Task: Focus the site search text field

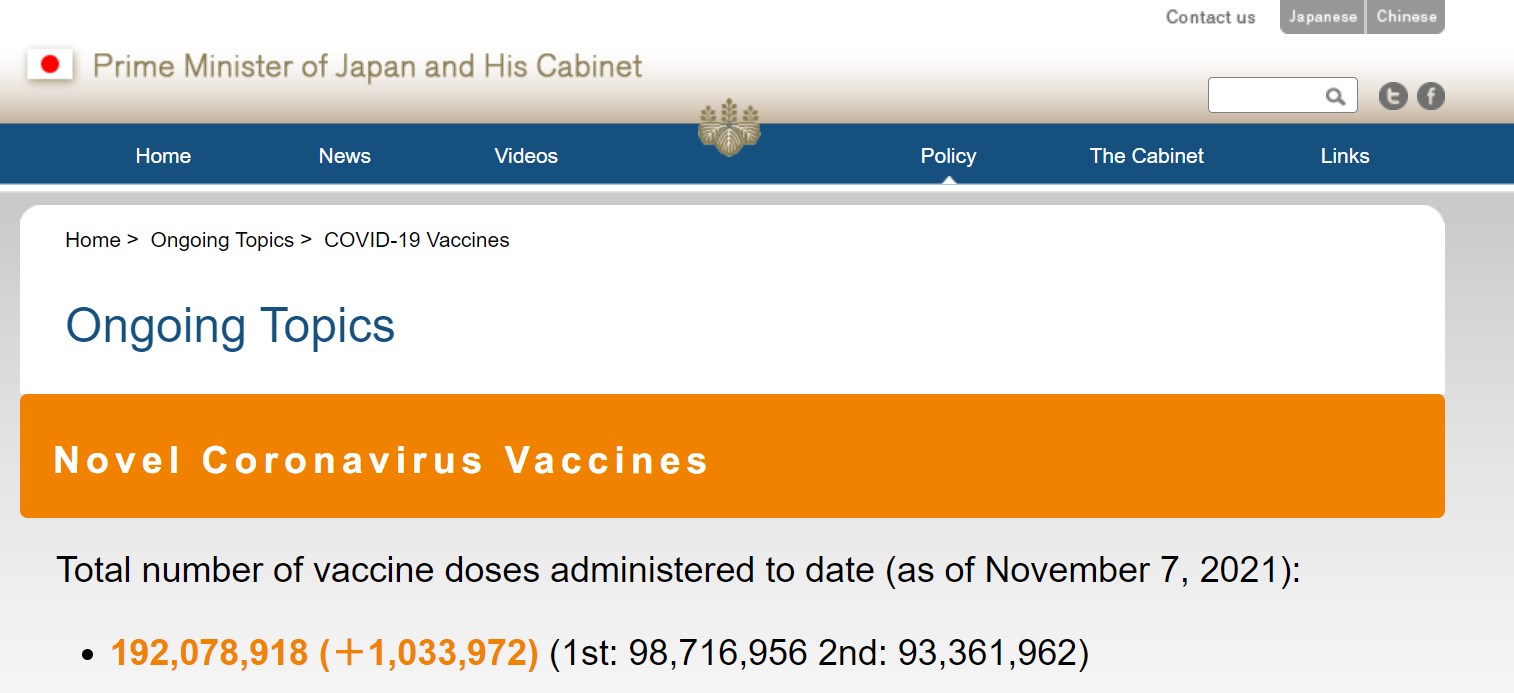Action: [x=1267, y=96]
